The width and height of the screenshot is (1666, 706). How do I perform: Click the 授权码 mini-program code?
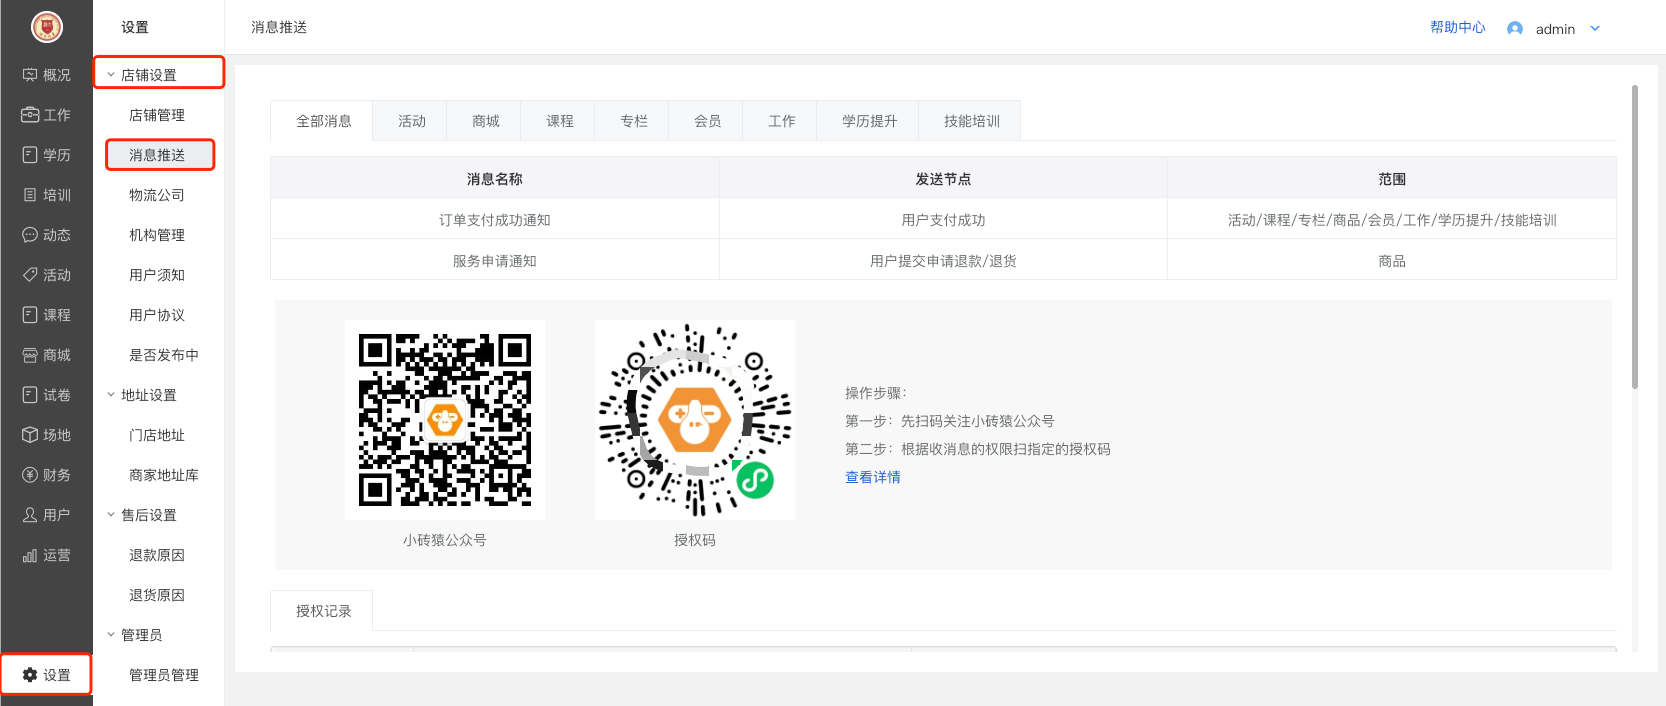click(695, 420)
